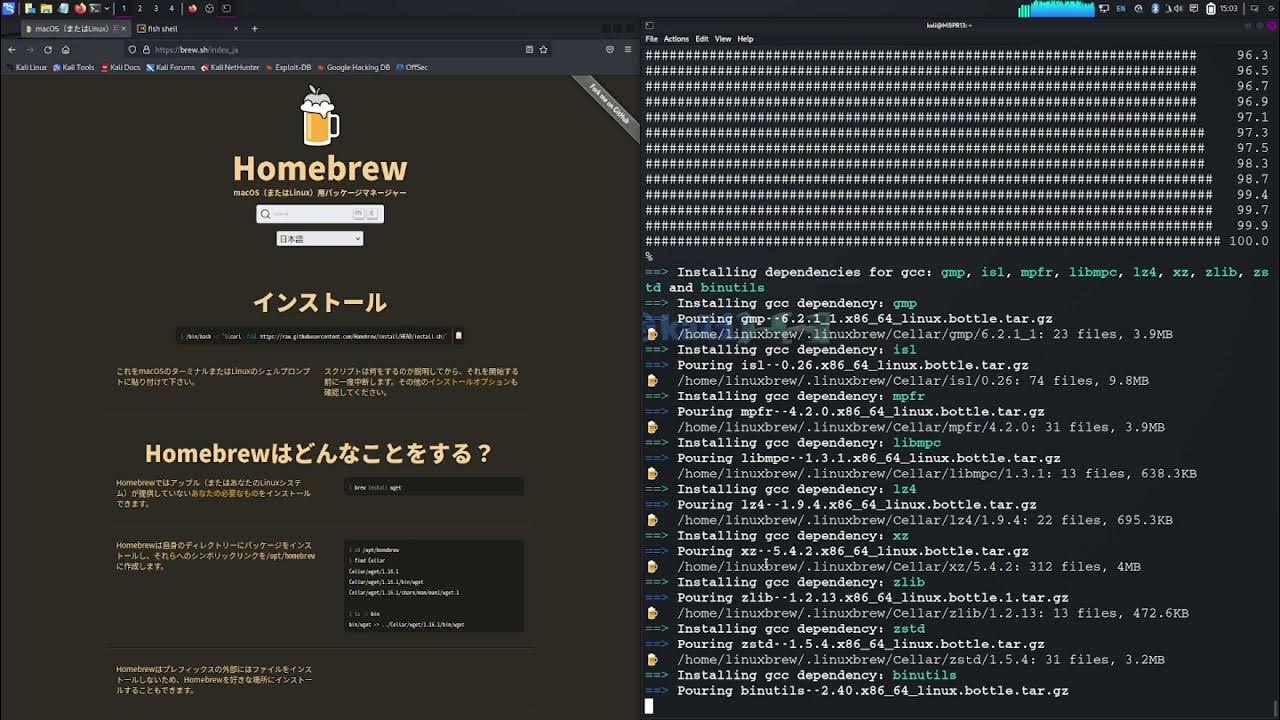Switch to workspace 2

(140, 8)
